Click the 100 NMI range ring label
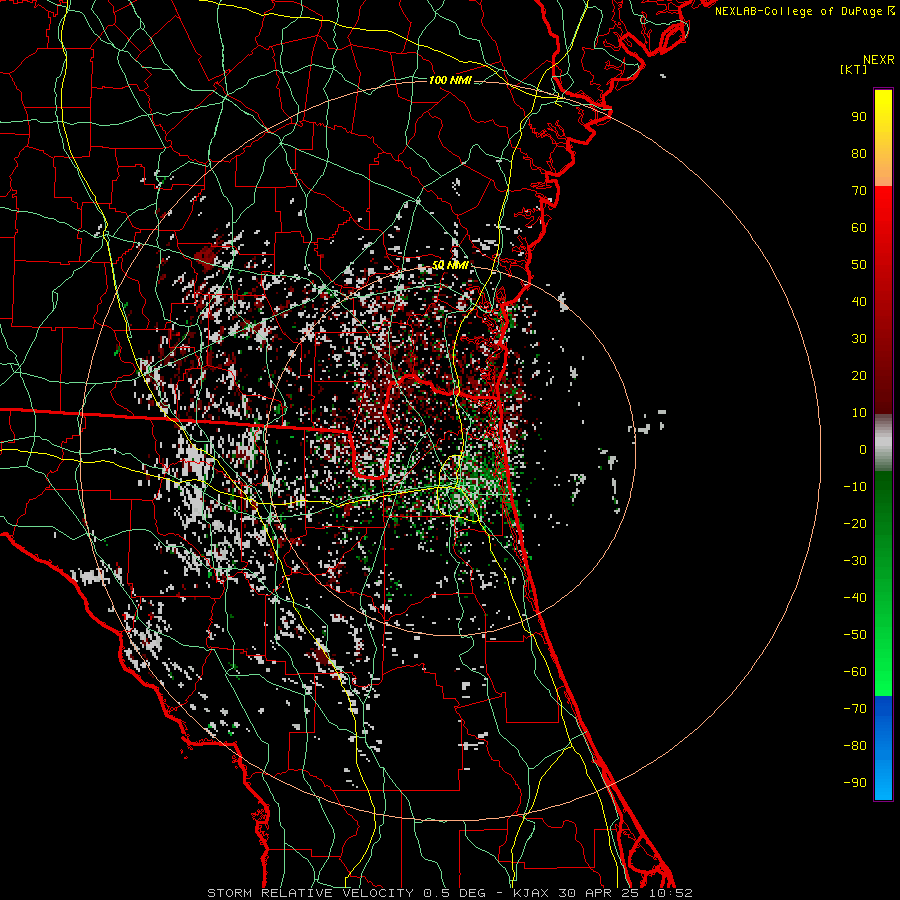This screenshot has width=900, height=900. 450,80
